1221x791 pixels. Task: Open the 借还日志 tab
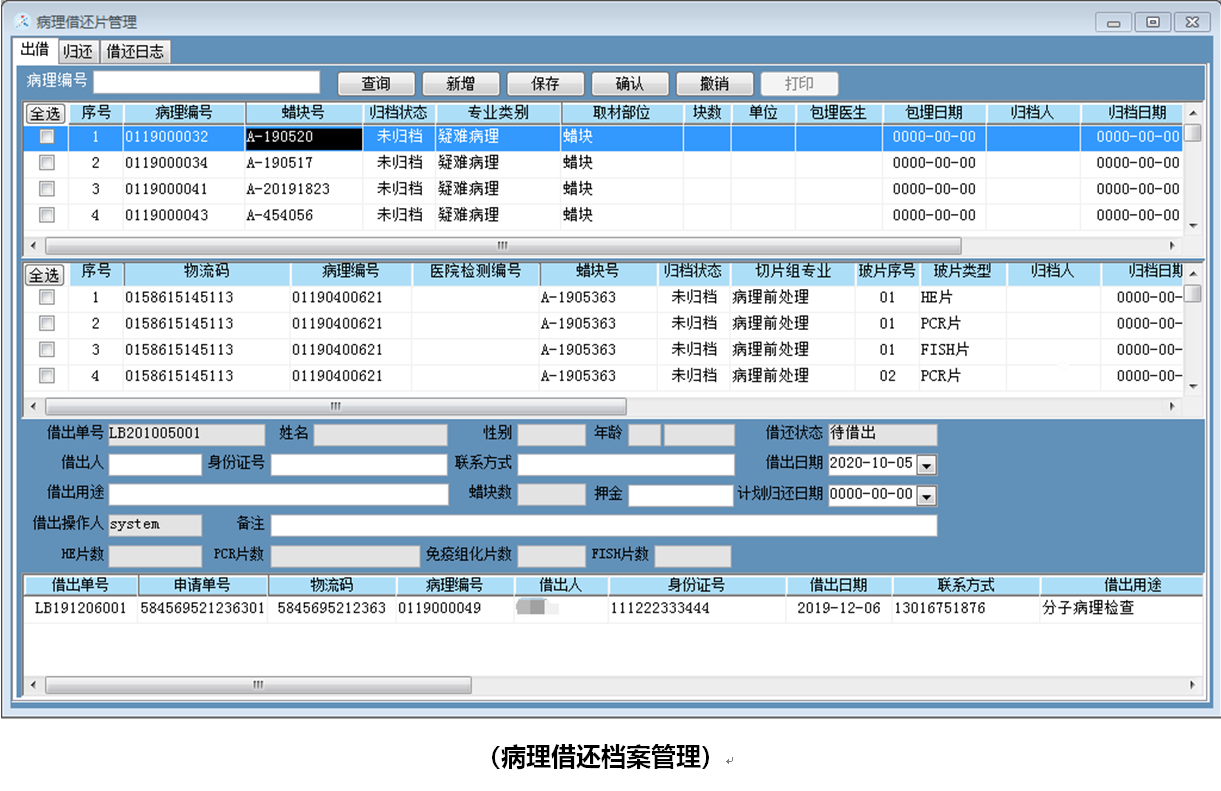click(135, 51)
